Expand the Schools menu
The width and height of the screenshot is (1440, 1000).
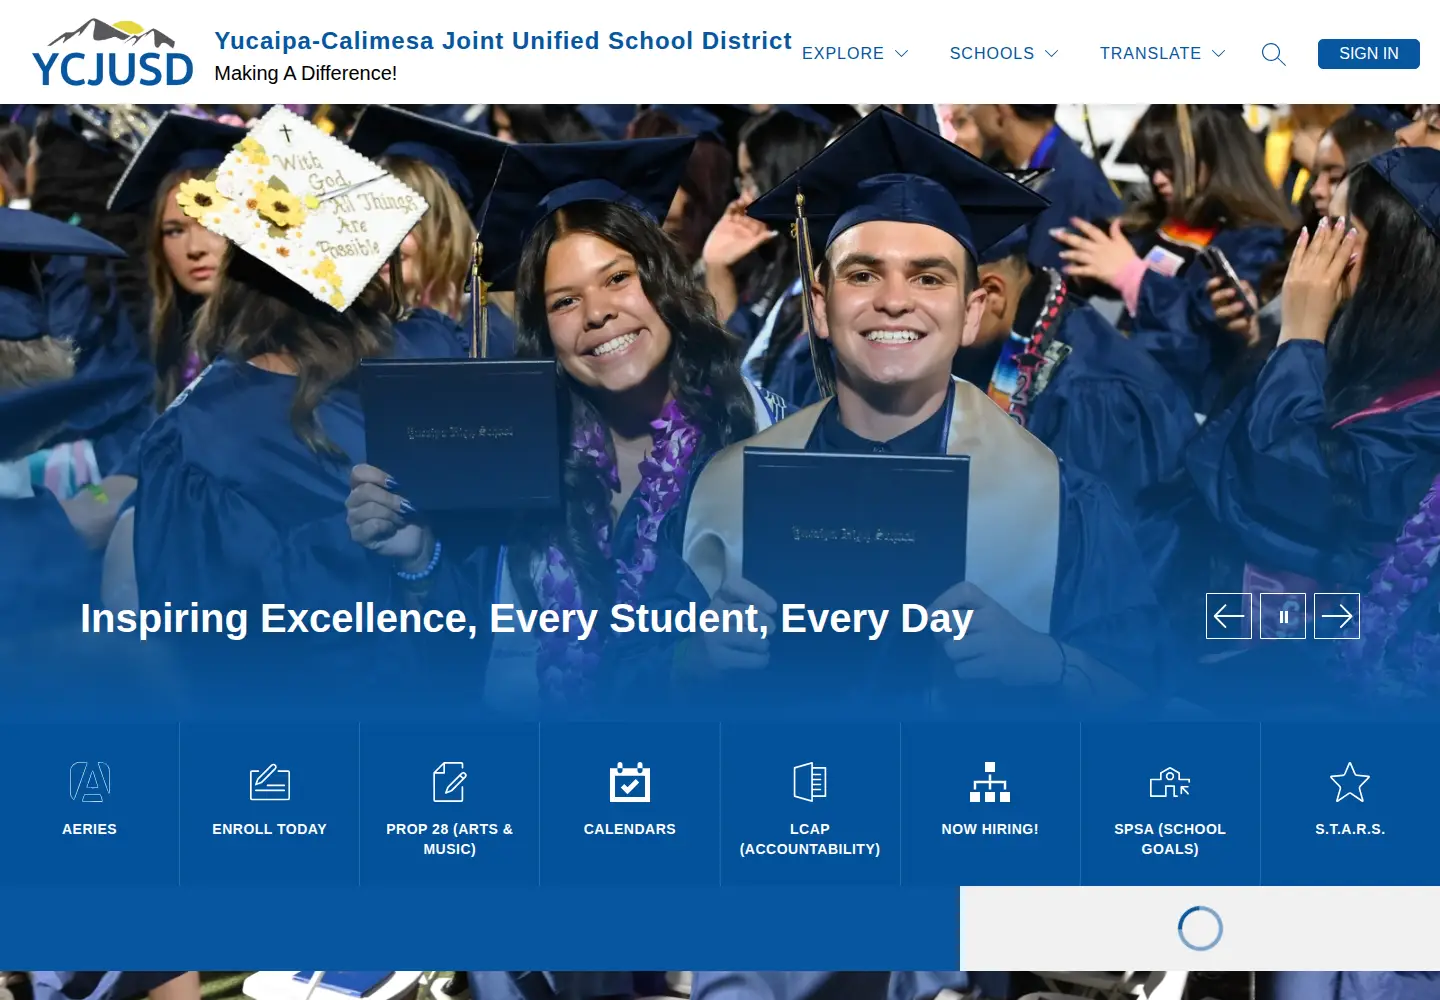pyautogui.click(x=1004, y=54)
